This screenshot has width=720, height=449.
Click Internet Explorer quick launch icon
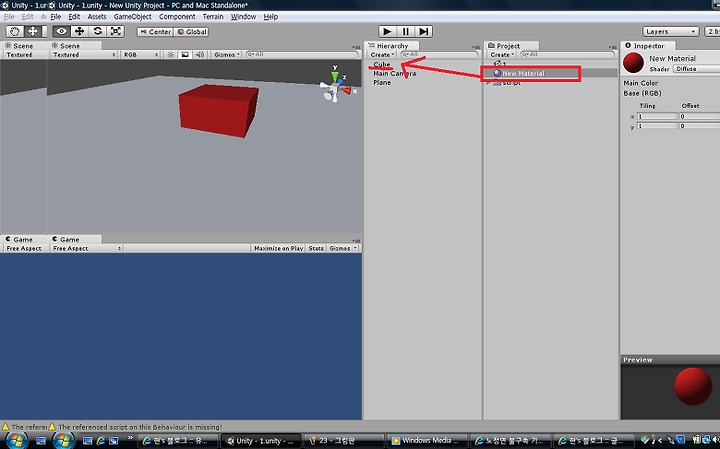tap(101, 441)
